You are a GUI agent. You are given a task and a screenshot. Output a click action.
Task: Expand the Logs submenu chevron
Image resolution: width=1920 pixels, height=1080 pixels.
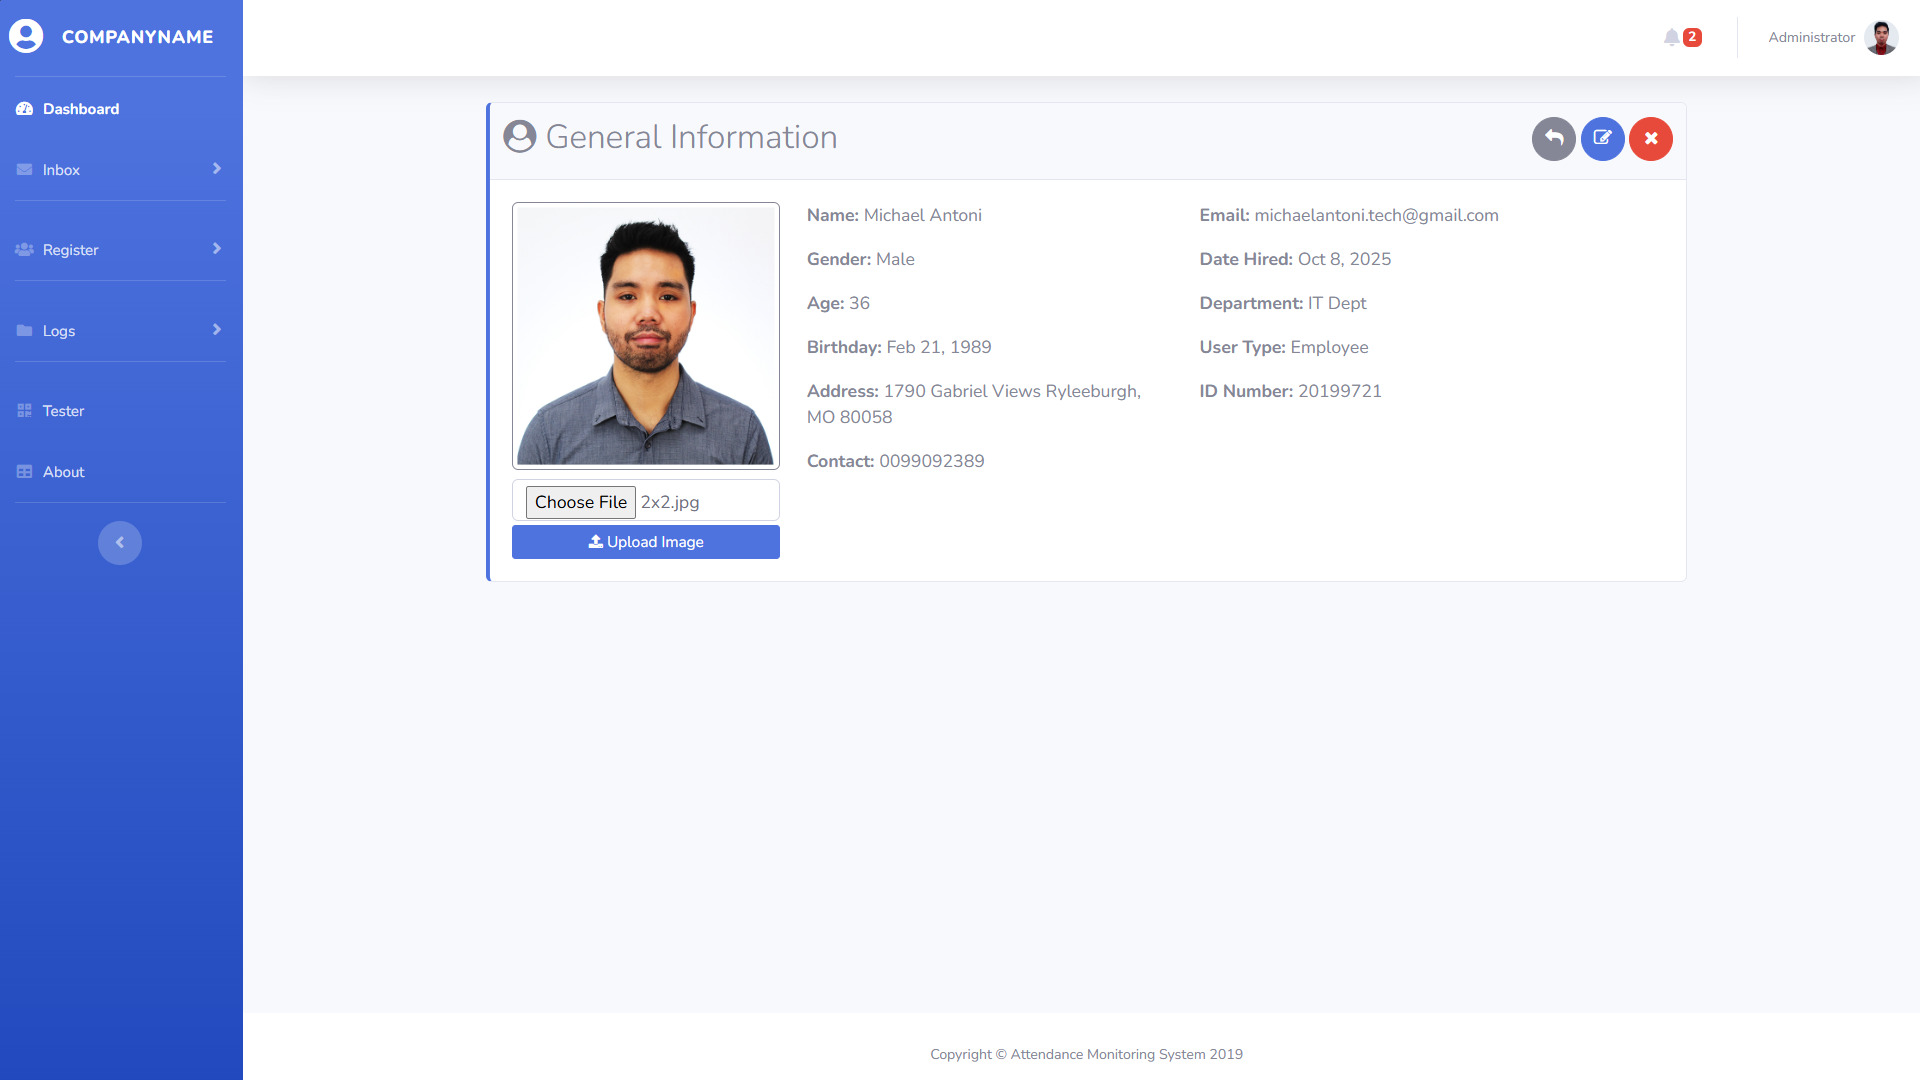pyautogui.click(x=216, y=330)
